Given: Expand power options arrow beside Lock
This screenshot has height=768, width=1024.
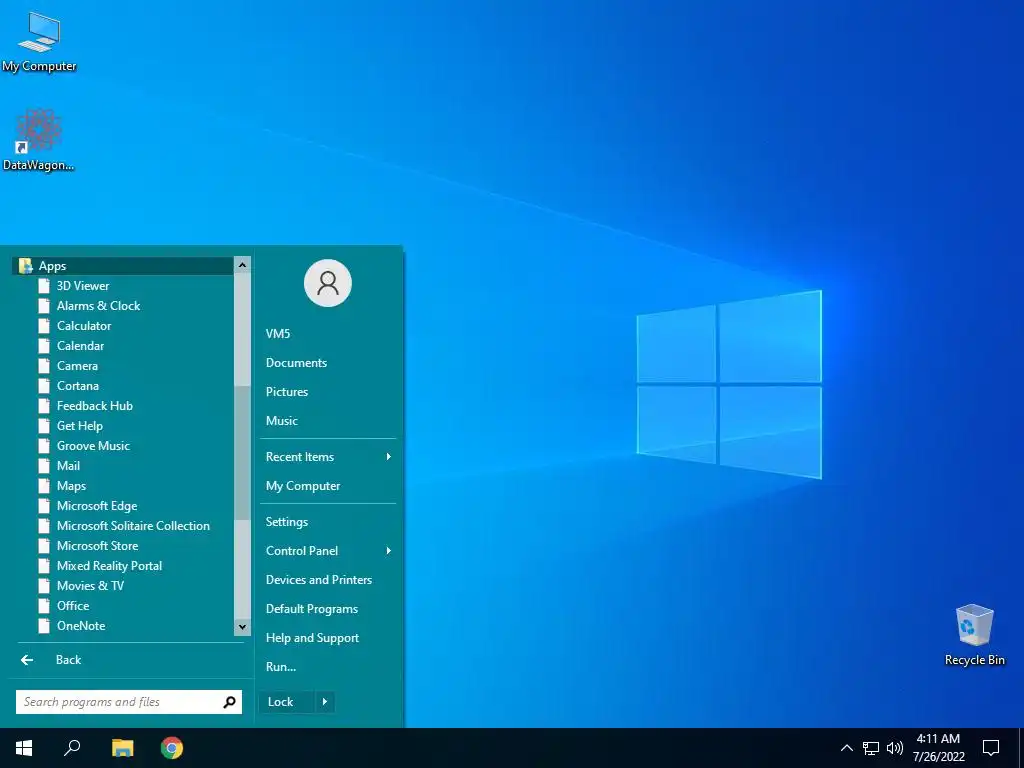Looking at the screenshot, I should point(325,702).
